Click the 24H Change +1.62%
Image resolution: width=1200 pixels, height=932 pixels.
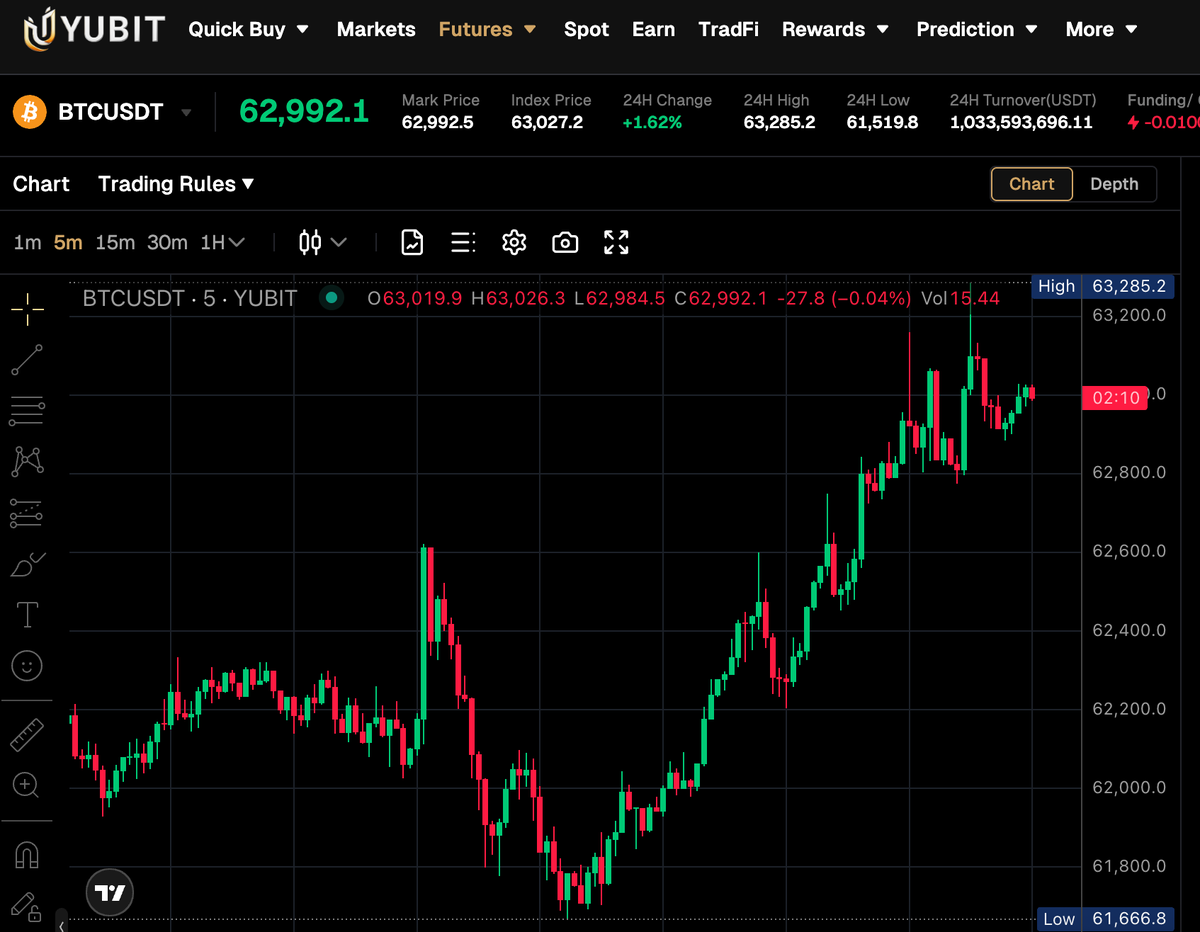(x=652, y=123)
